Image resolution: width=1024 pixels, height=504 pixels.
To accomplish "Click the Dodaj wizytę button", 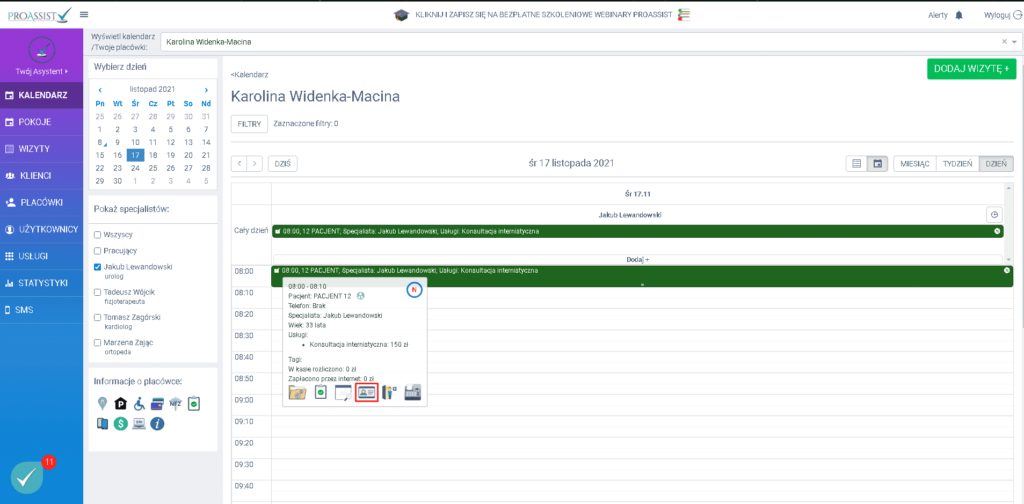I will click(x=971, y=69).
